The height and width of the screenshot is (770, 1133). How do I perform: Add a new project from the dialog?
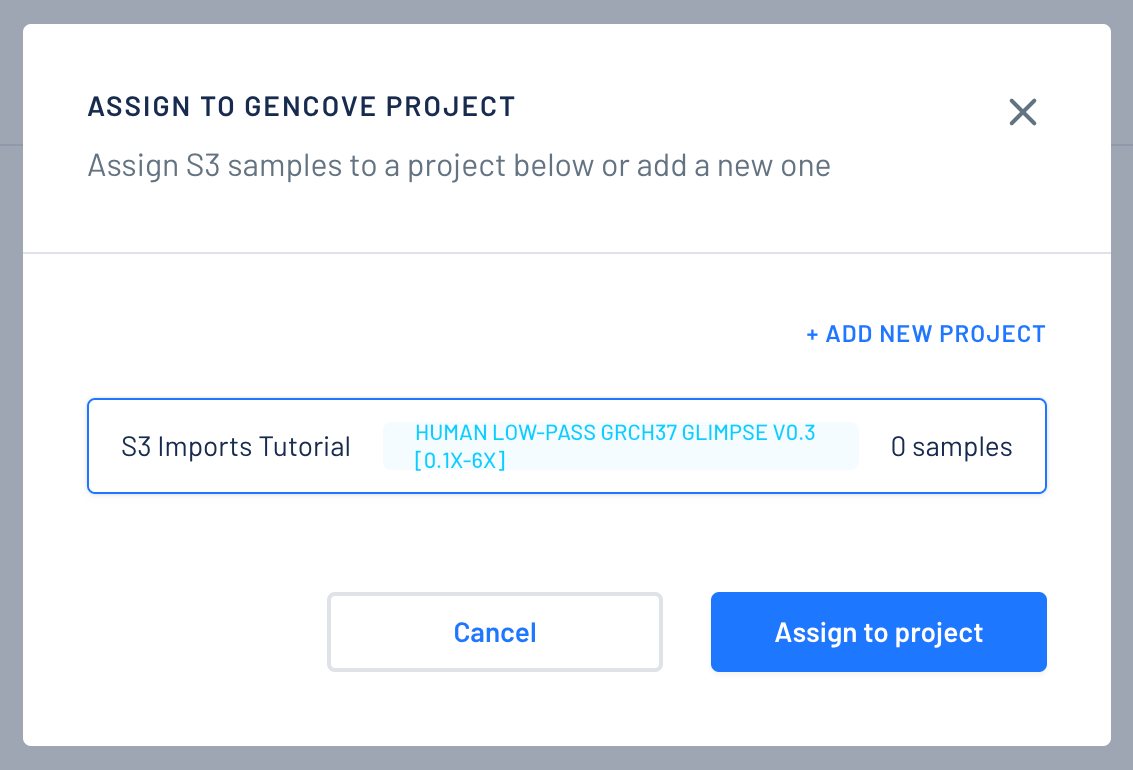pos(925,333)
